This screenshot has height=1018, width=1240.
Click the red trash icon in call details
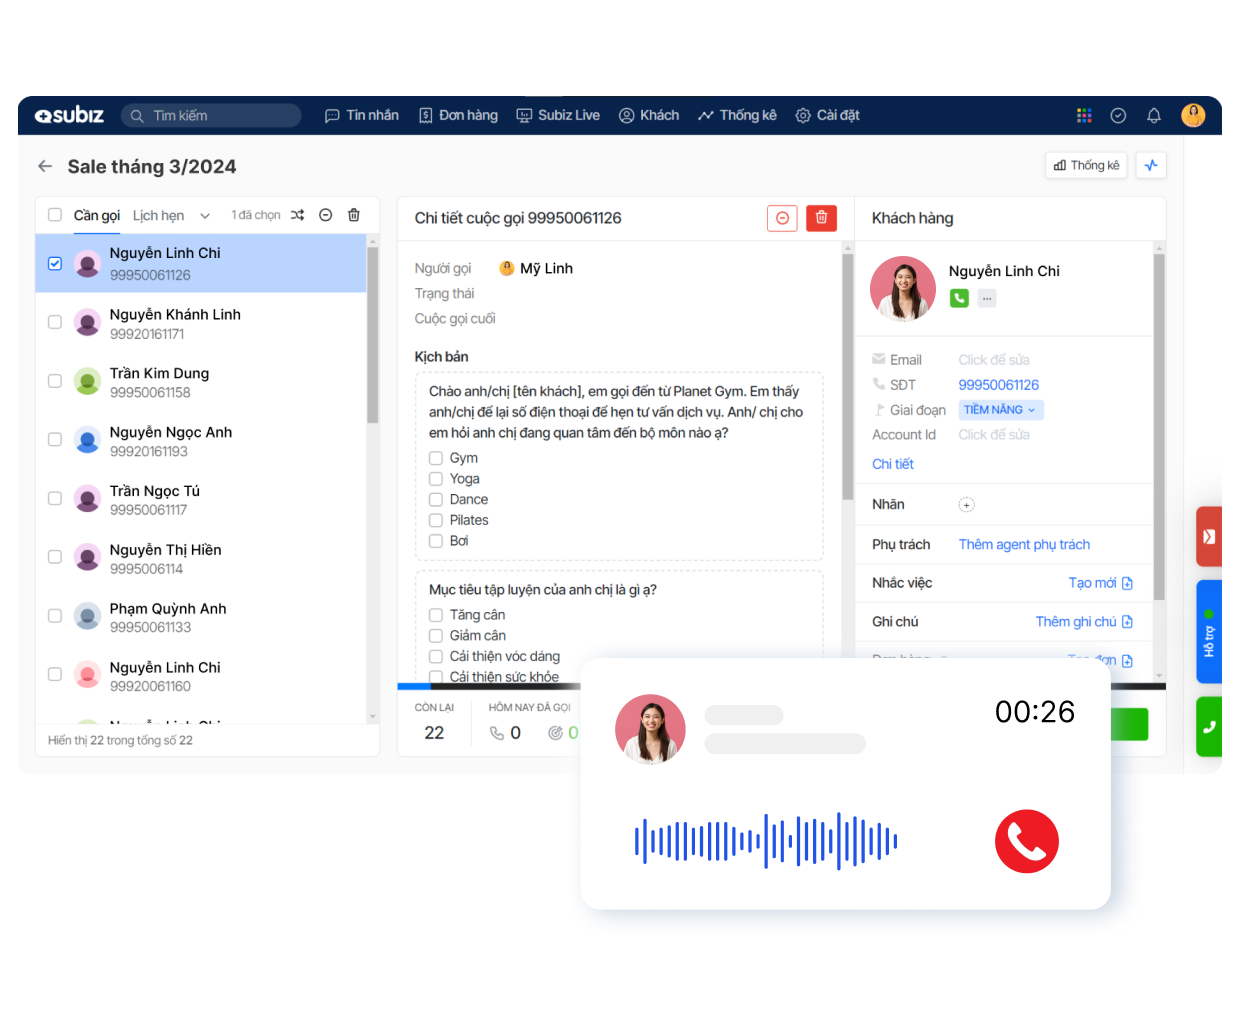coord(821,218)
